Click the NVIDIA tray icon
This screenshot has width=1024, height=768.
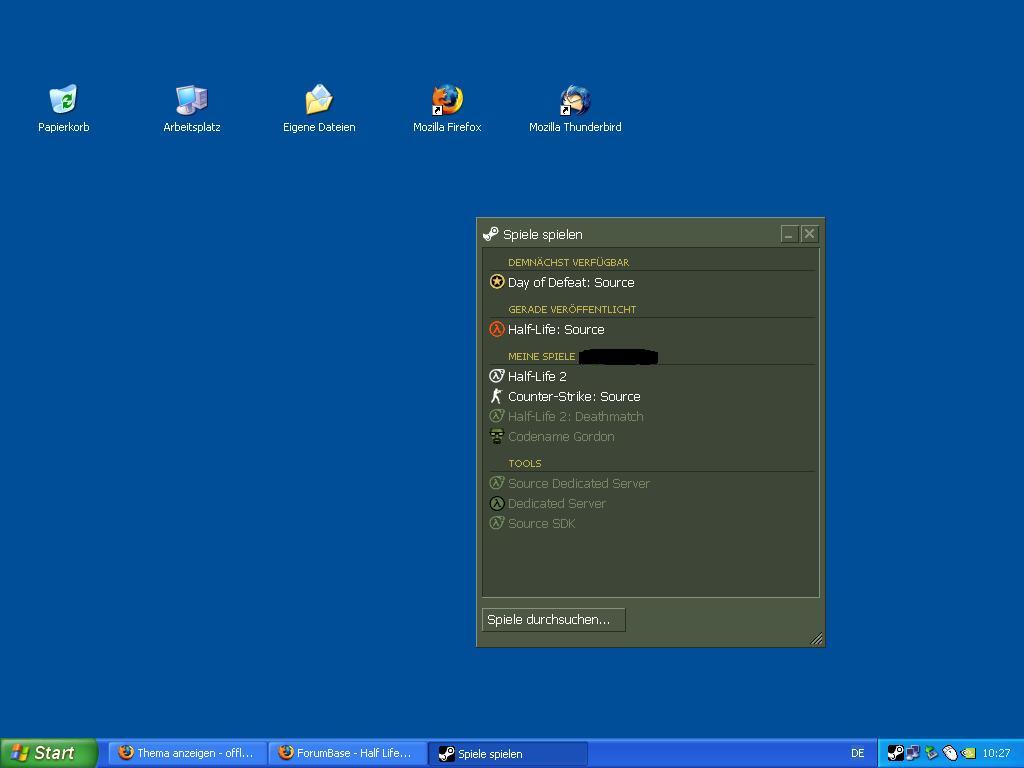pyautogui.click(x=968, y=753)
